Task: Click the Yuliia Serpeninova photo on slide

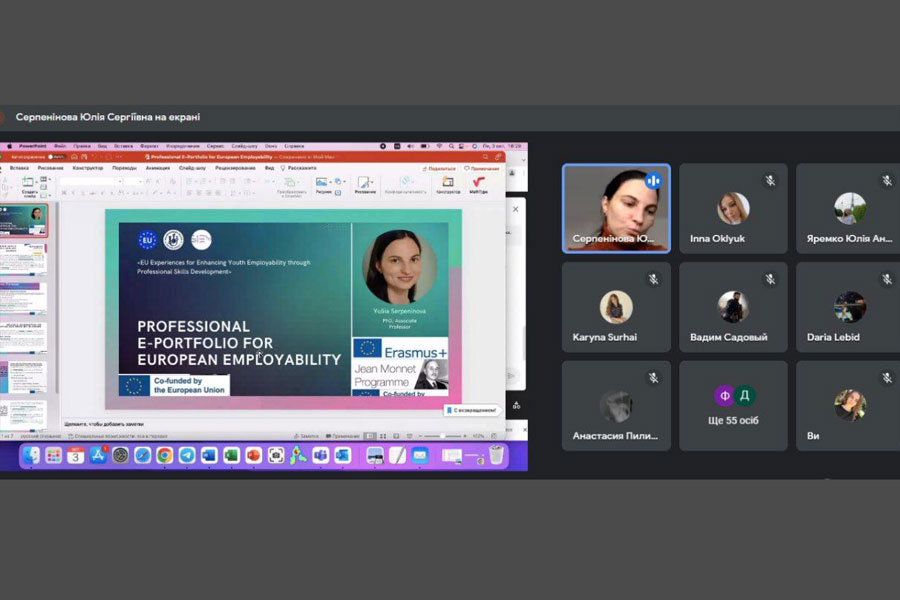Action: pyautogui.click(x=399, y=267)
